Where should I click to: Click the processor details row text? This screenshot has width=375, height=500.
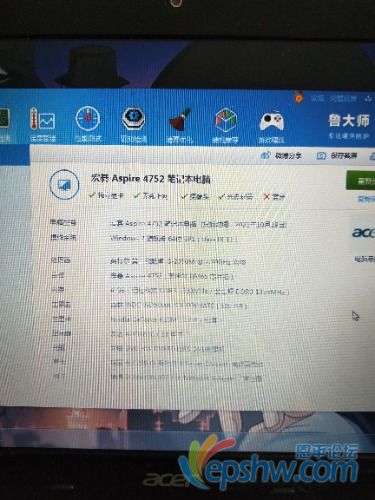pyautogui.click(x=178, y=261)
